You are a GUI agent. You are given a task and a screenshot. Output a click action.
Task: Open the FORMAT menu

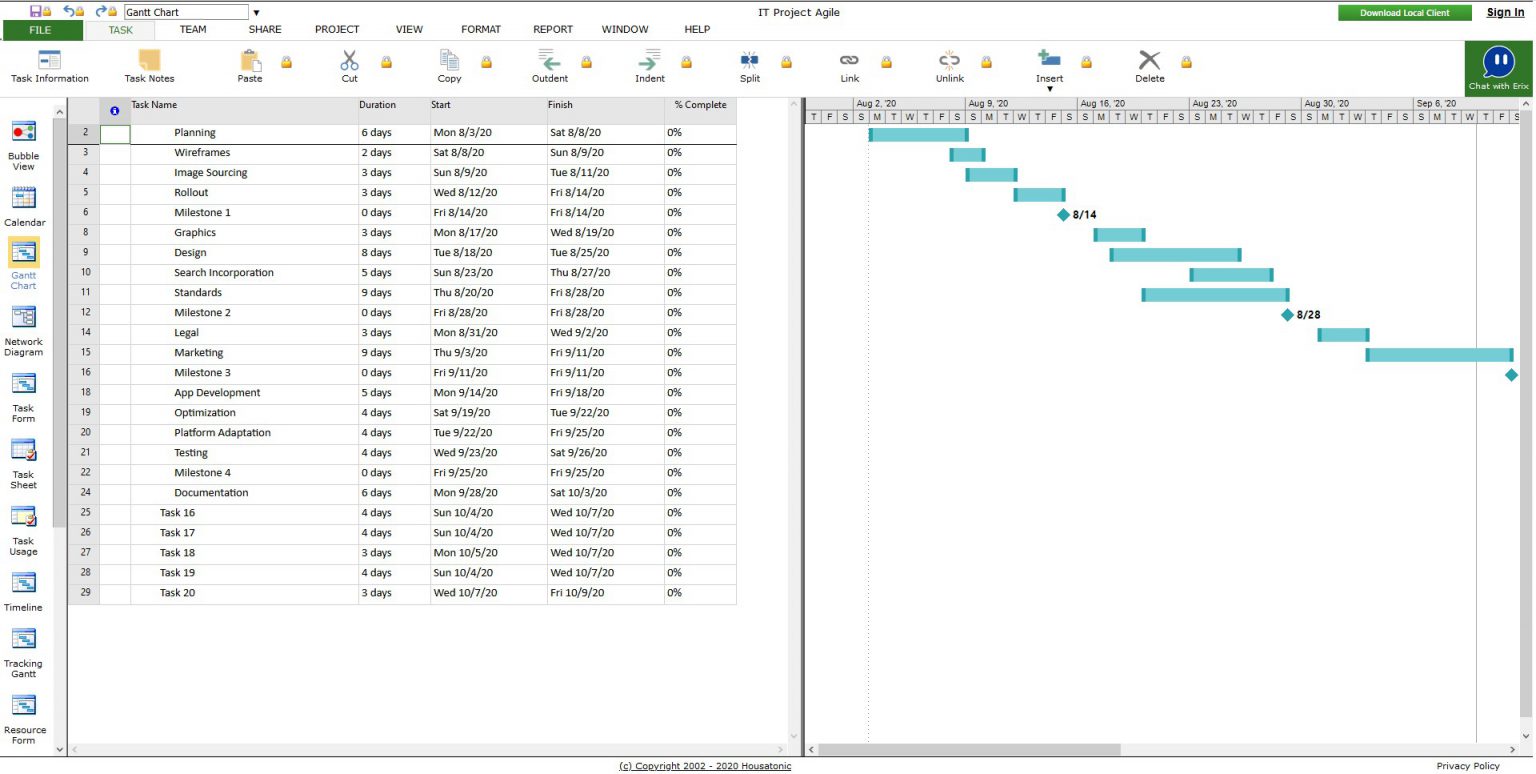[481, 29]
